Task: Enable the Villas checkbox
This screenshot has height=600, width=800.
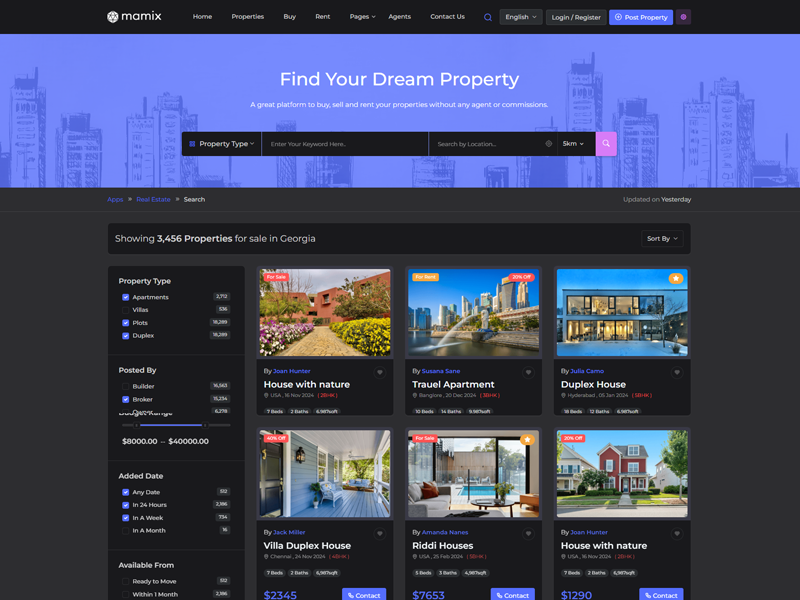Action: [126, 310]
